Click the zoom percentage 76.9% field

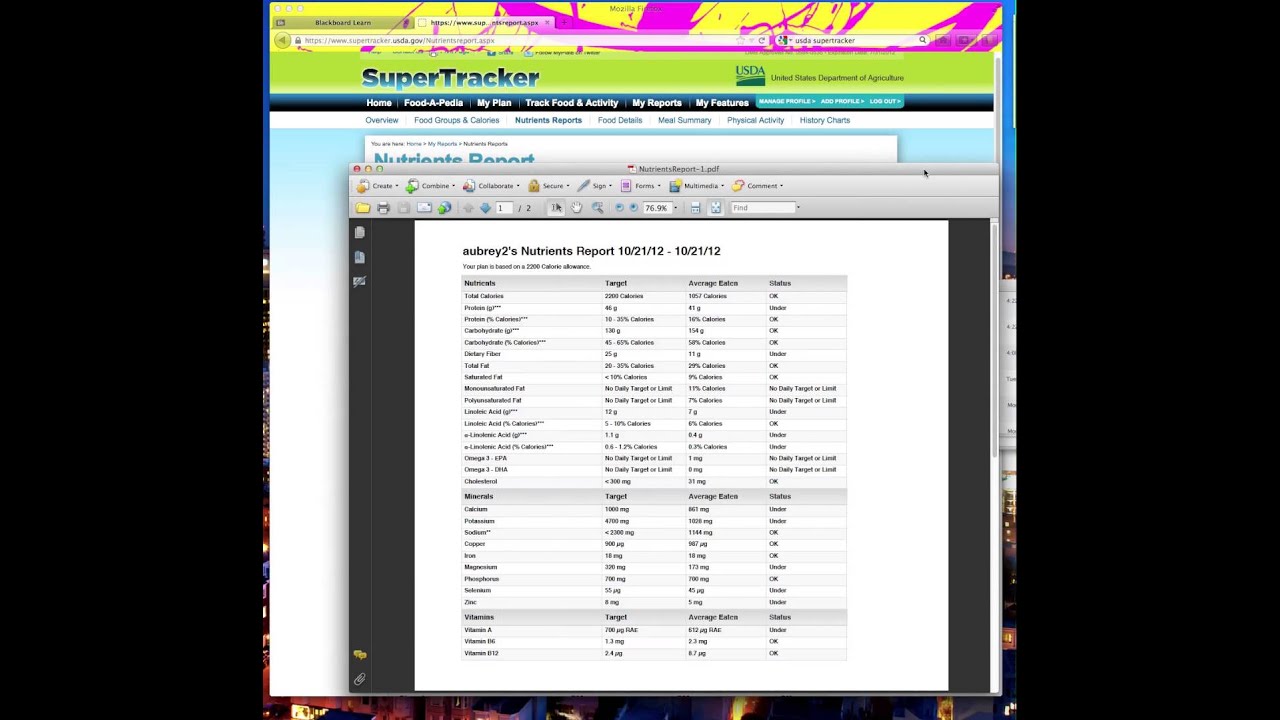click(x=657, y=208)
